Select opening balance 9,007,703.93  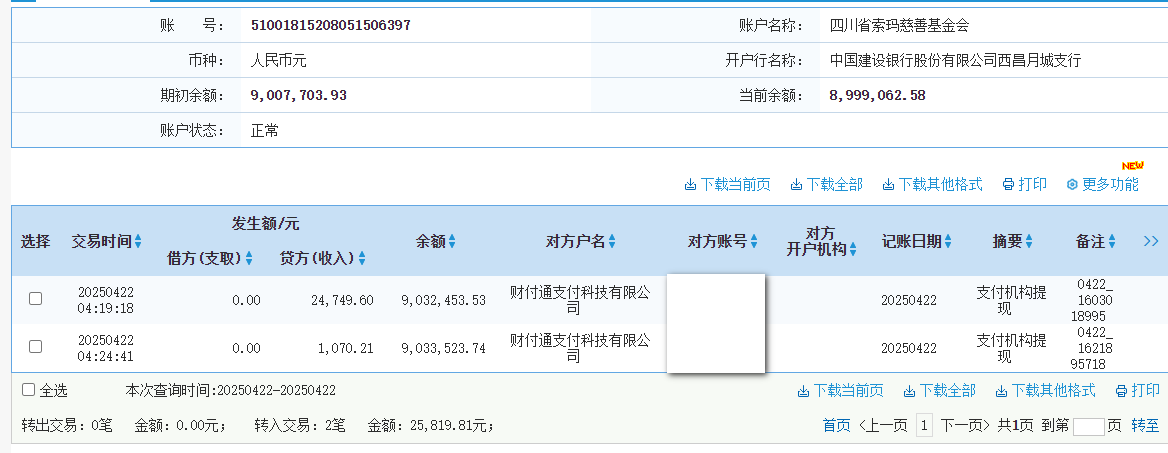[x=299, y=95]
